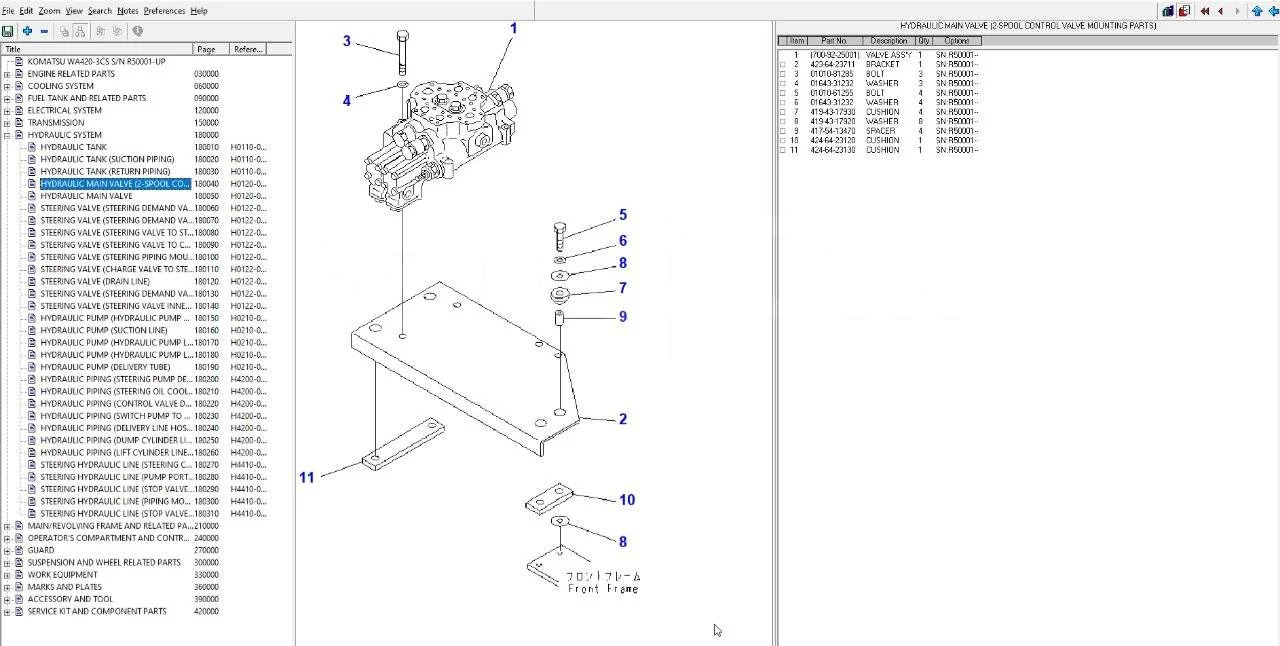Click the gray right arrow icon

coord(1237,11)
